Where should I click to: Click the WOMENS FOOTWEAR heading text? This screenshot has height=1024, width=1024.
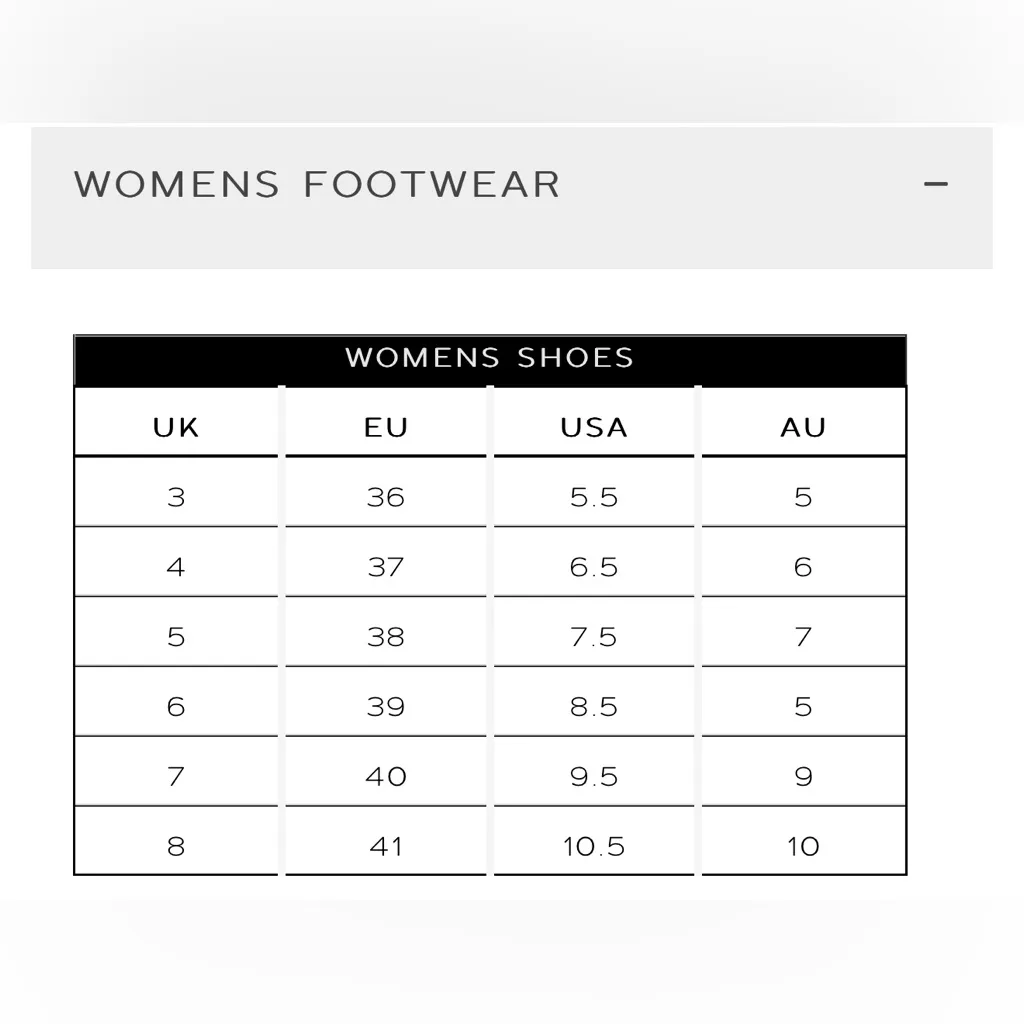pyautogui.click(x=317, y=185)
